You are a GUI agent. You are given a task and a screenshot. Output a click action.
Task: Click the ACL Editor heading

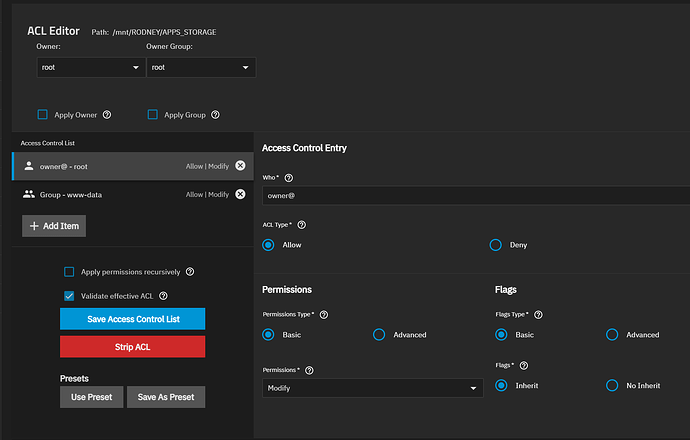click(53, 31)
